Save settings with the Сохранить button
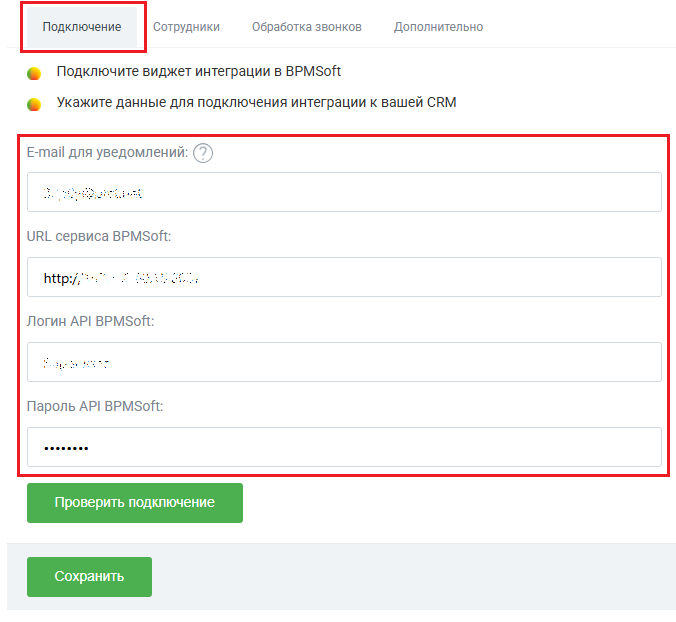676x622 pixels. tap(89, 577)
